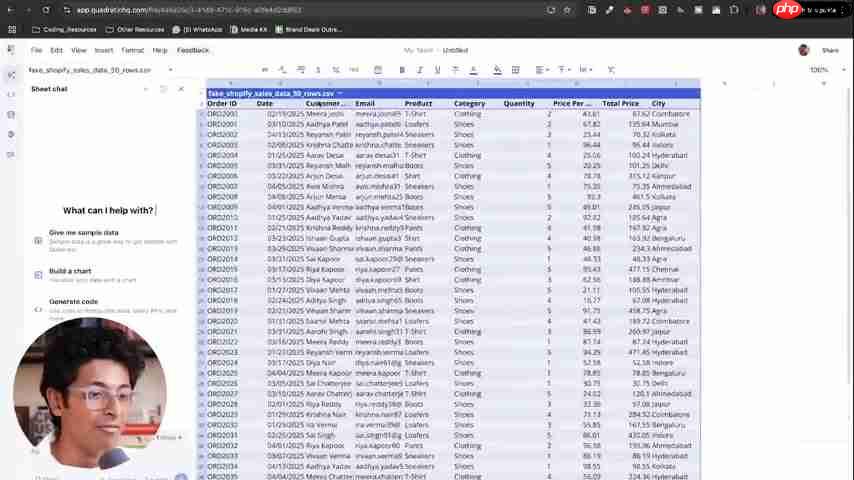Open the Insert menu

click(103, 50)
